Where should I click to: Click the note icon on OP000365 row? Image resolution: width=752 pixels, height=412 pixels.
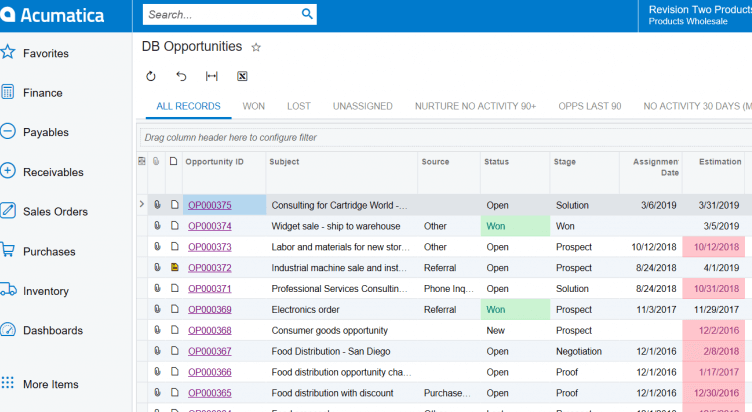[175, 392]
